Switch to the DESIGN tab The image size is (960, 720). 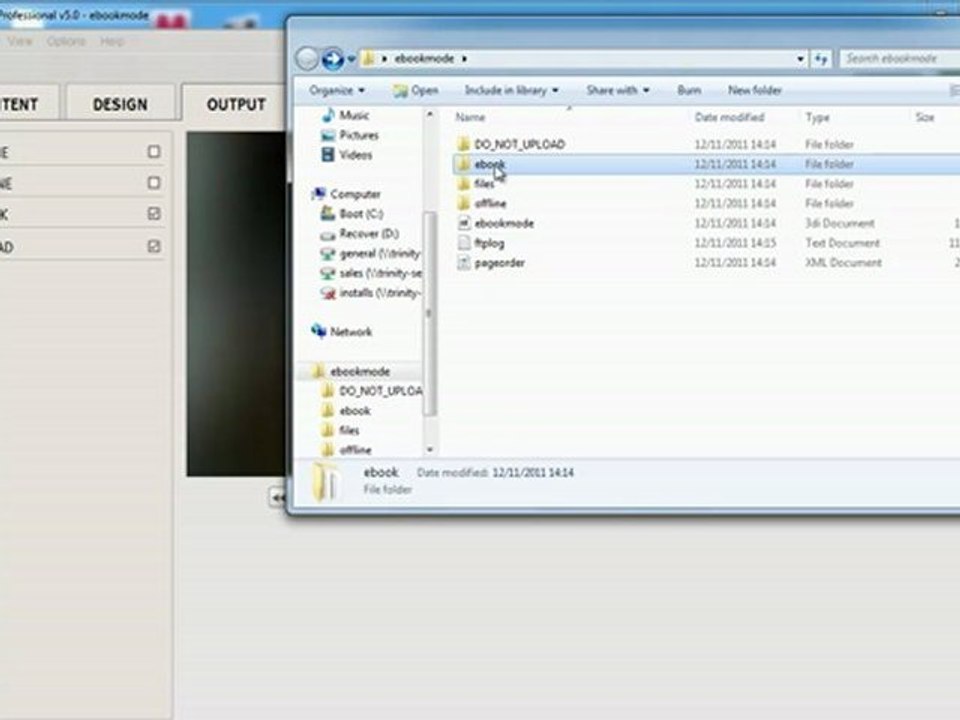point(120,105)
